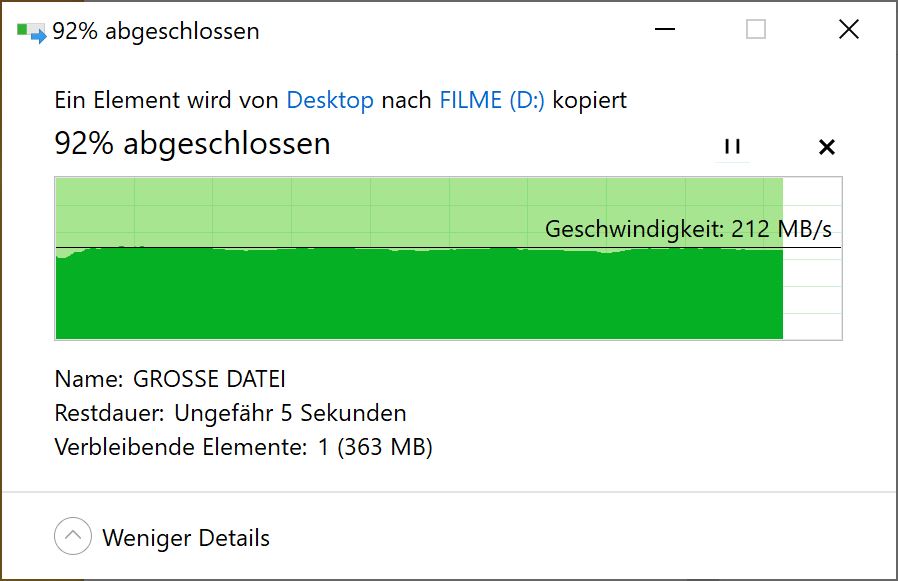Select the pause icon above the progress graph
The width and height of the screenshot is (898, 581).
click(732, 146)
